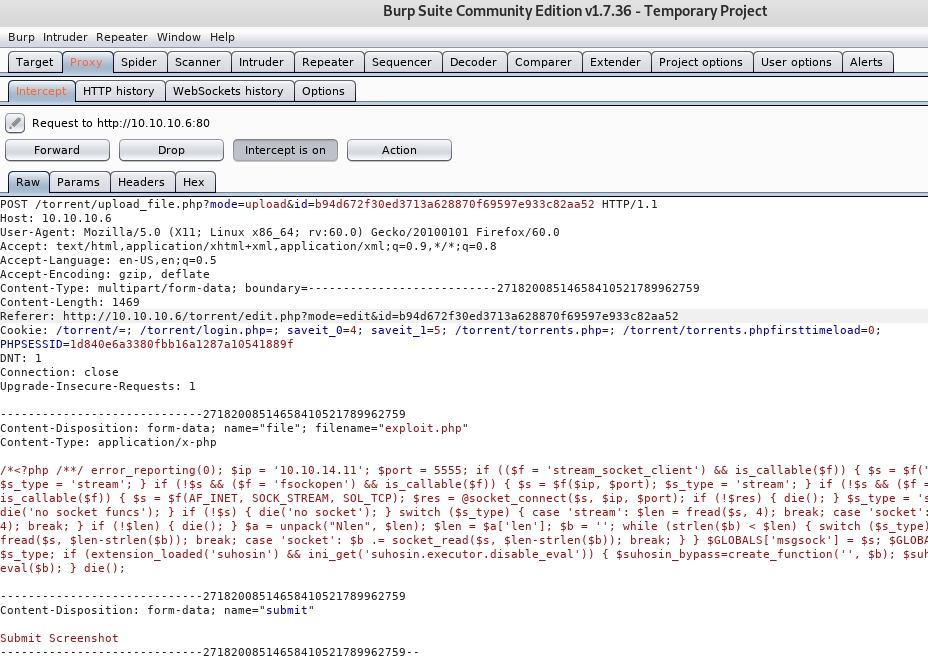
Task: Click the User-Agent header line
Action: coord(279,233)
